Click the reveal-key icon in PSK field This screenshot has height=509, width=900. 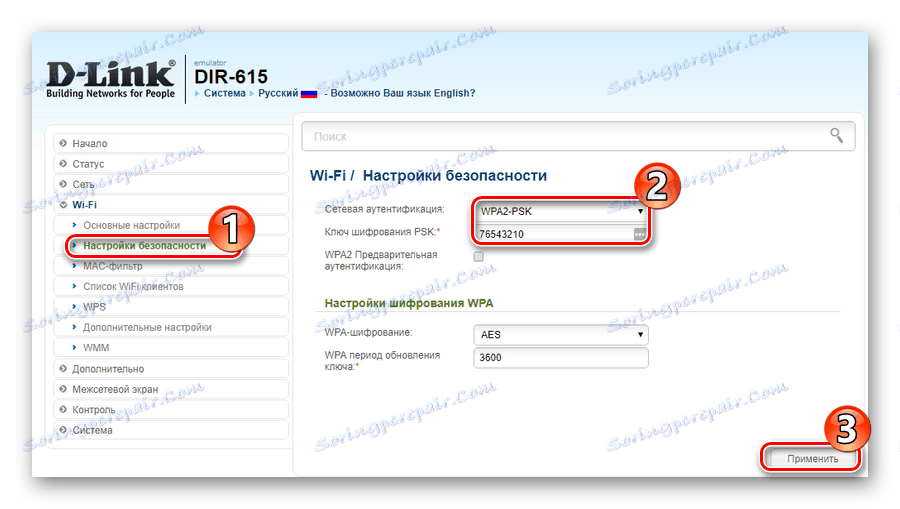(639, 234)
